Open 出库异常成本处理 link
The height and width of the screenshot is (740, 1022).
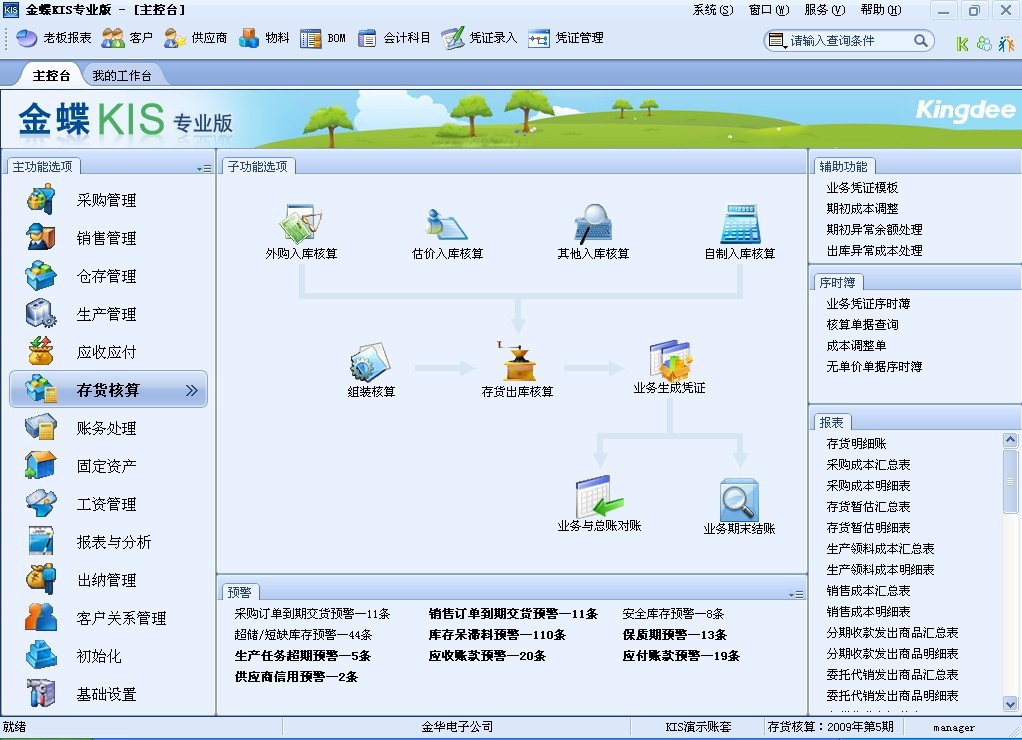click(874, 250)
